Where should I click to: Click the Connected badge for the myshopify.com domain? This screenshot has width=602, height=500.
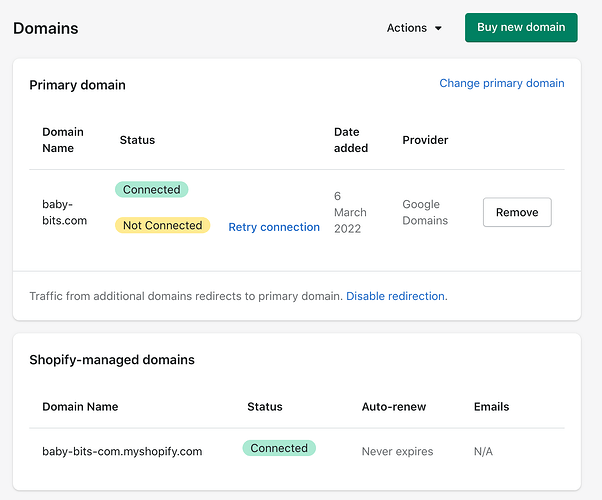(x=279, y=448)
